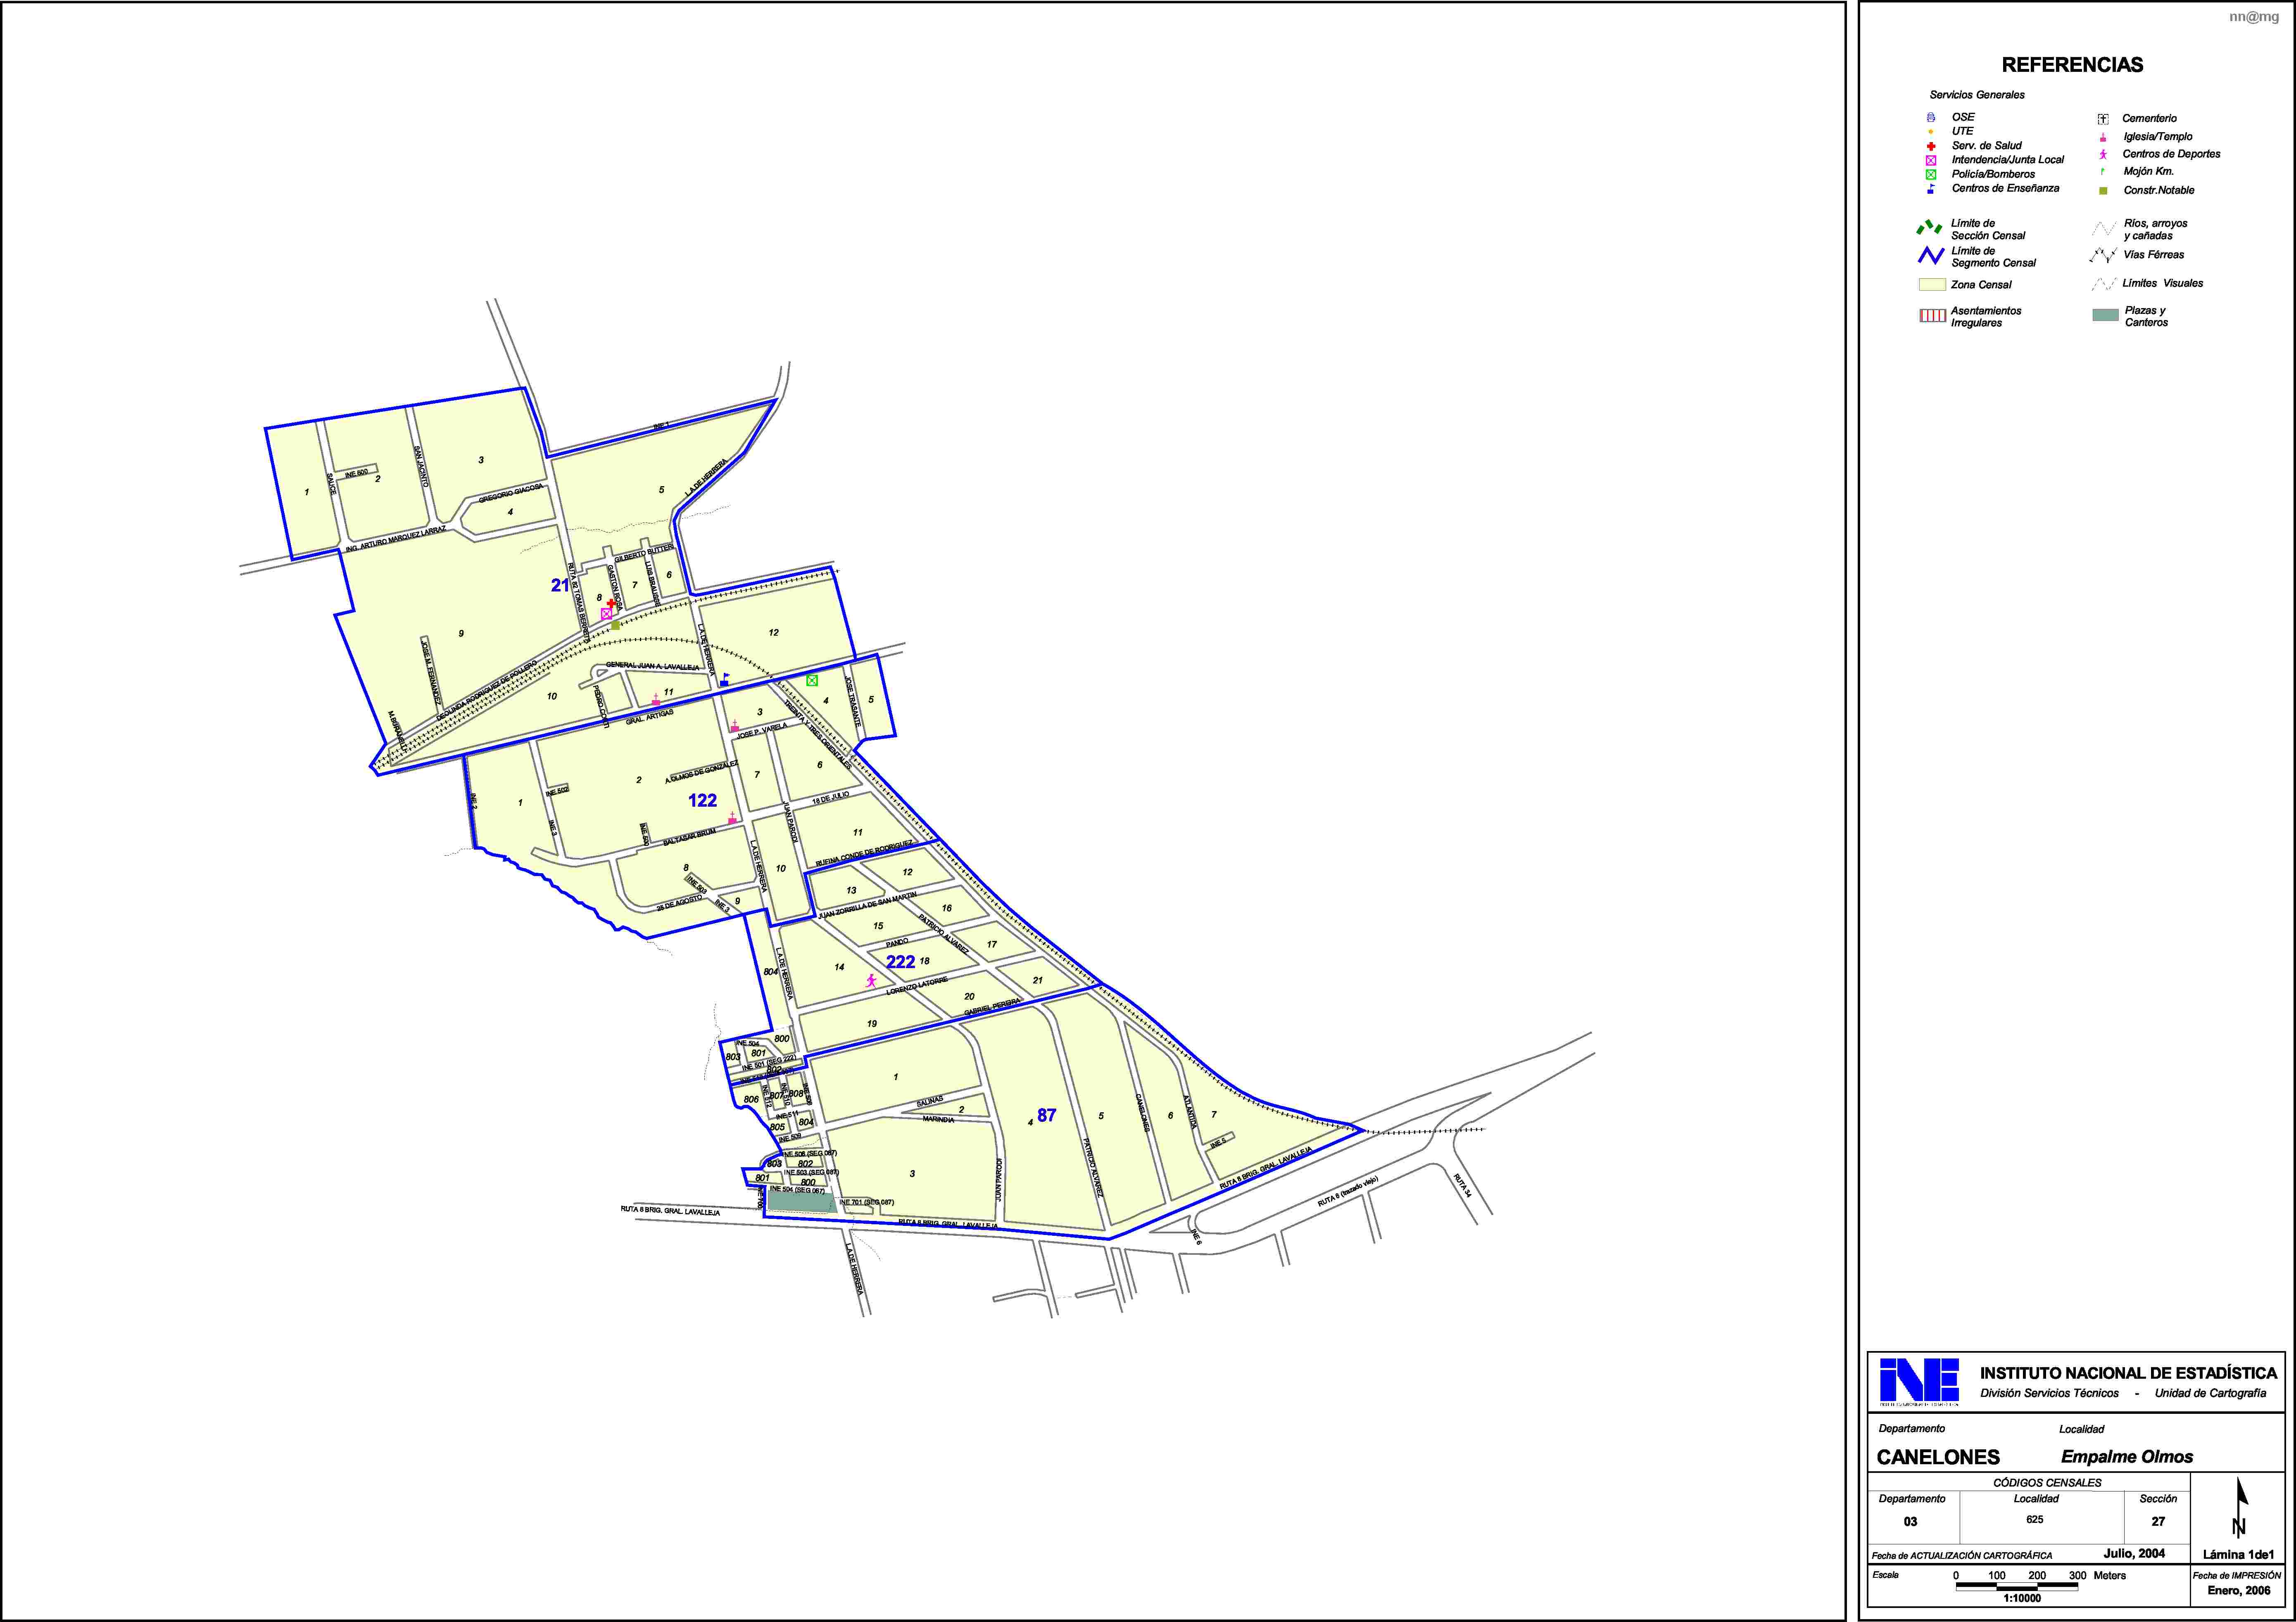This screenshot has width=2296, height=1622.
Task: Click the Cementerio cross icon in legend
Action: 2103,119
